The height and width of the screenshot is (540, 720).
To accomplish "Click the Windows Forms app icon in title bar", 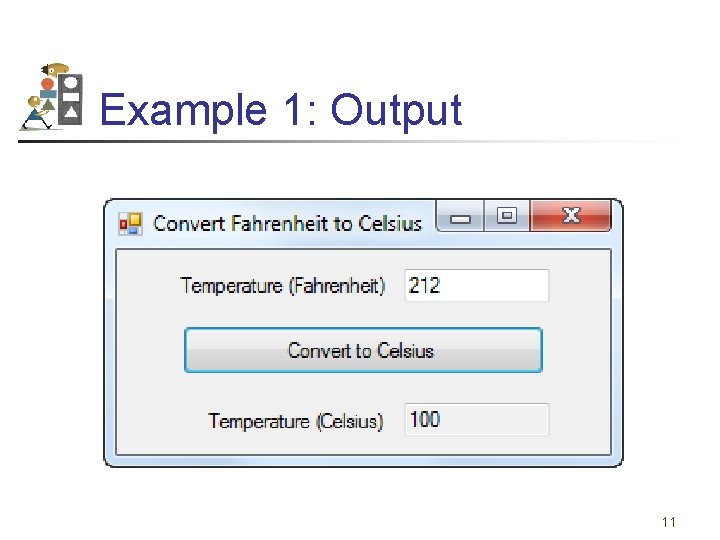I will 130,224.
